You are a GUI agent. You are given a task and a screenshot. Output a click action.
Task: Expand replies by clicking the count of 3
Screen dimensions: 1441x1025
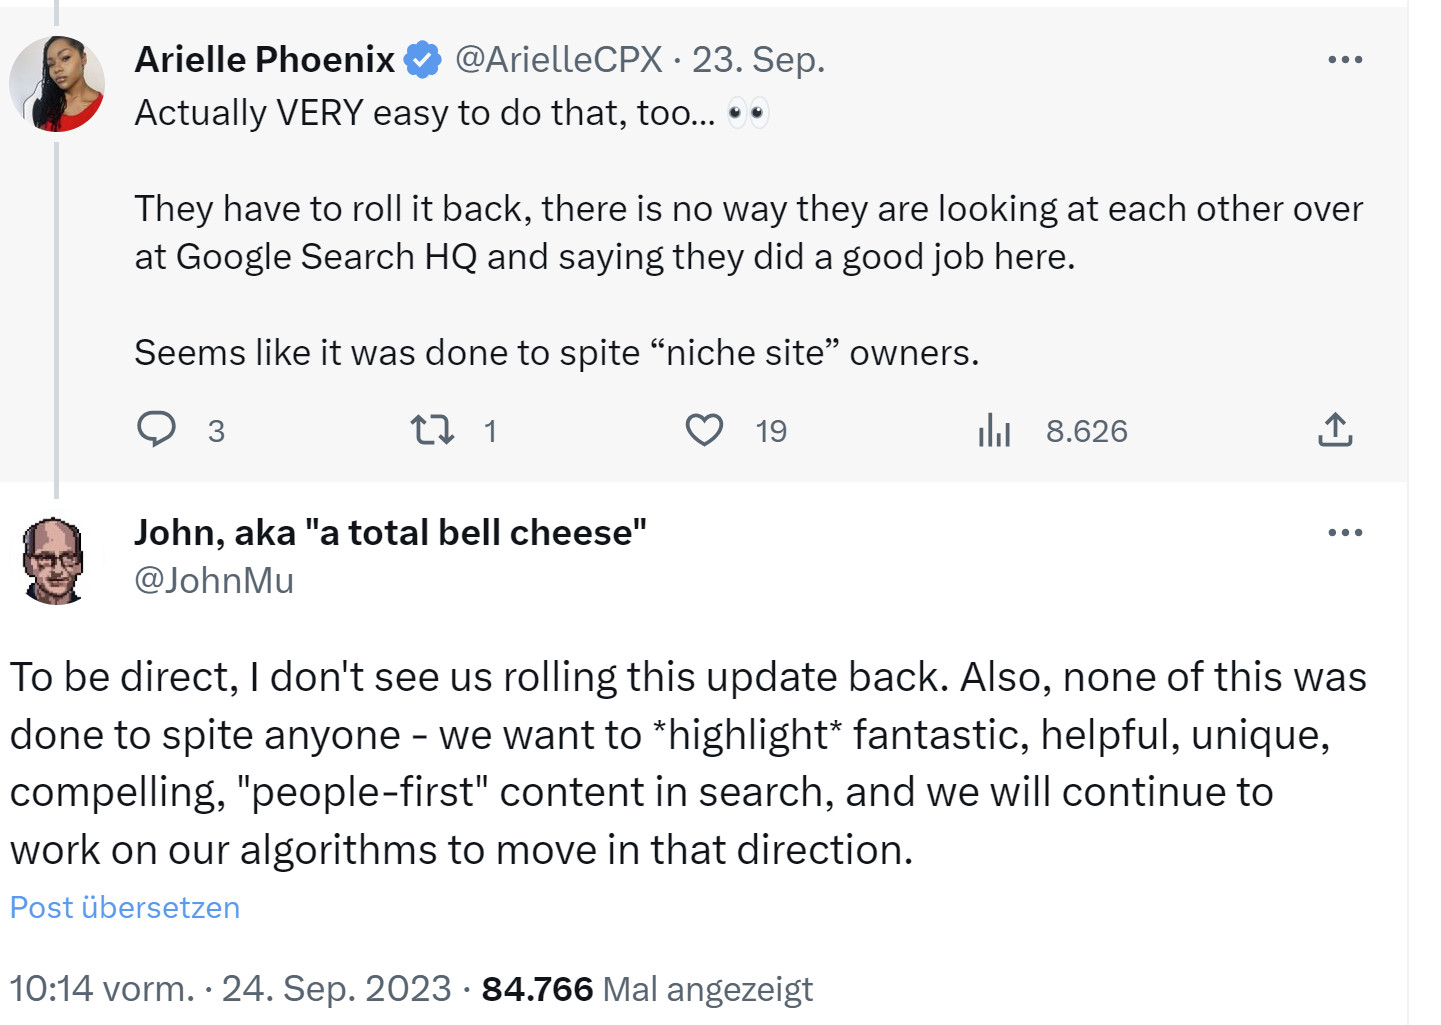point(215,432)
